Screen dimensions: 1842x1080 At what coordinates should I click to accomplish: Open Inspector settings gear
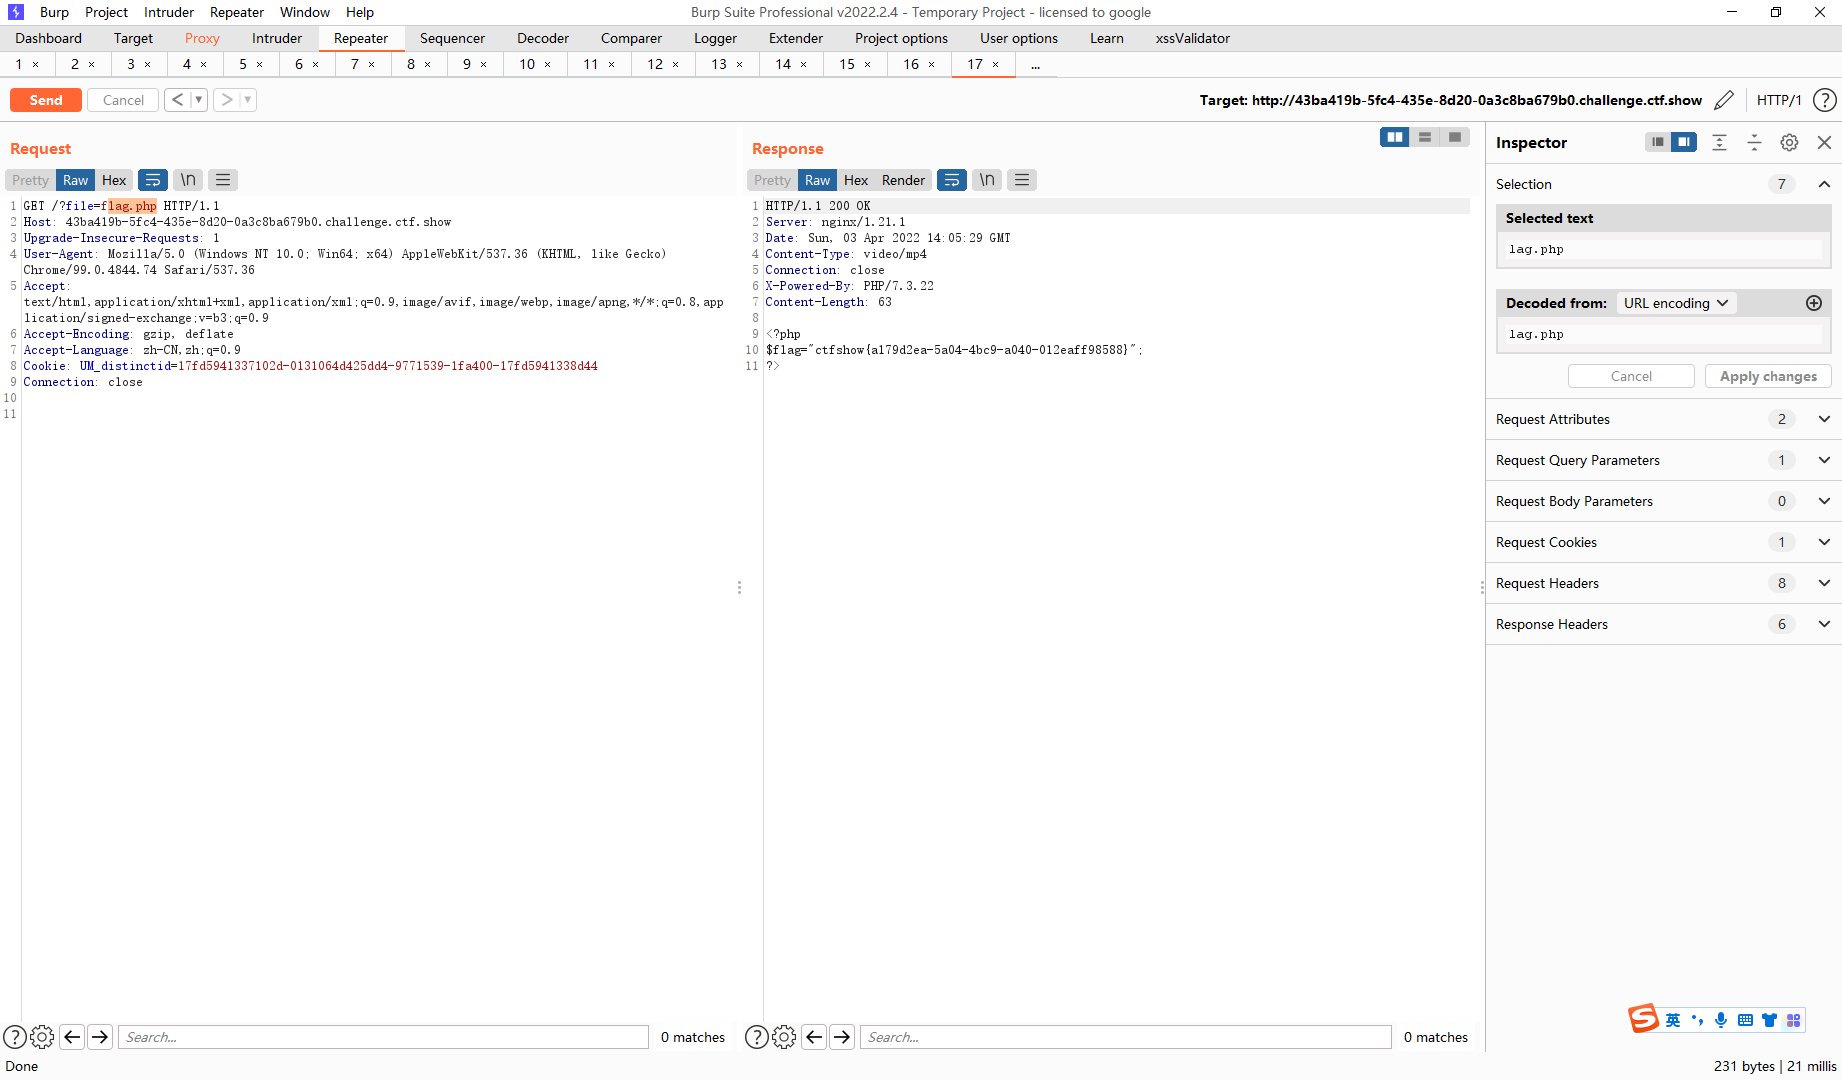coord(1789,142)
